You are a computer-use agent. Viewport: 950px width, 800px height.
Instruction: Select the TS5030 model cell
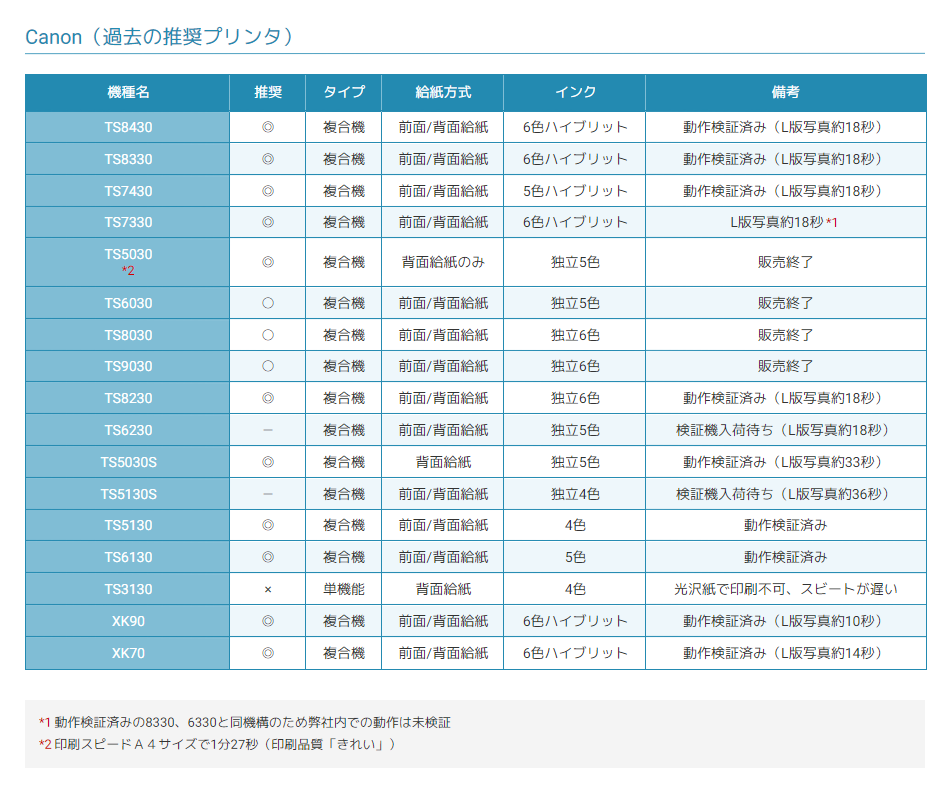(128, 262)
